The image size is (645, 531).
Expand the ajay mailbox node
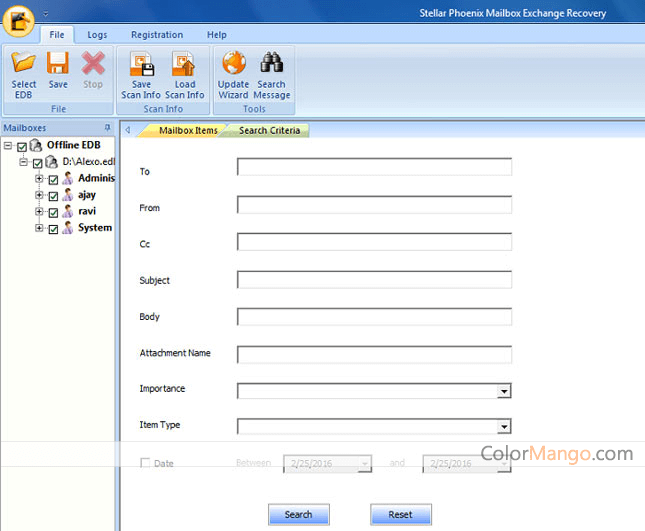point(39,195)
